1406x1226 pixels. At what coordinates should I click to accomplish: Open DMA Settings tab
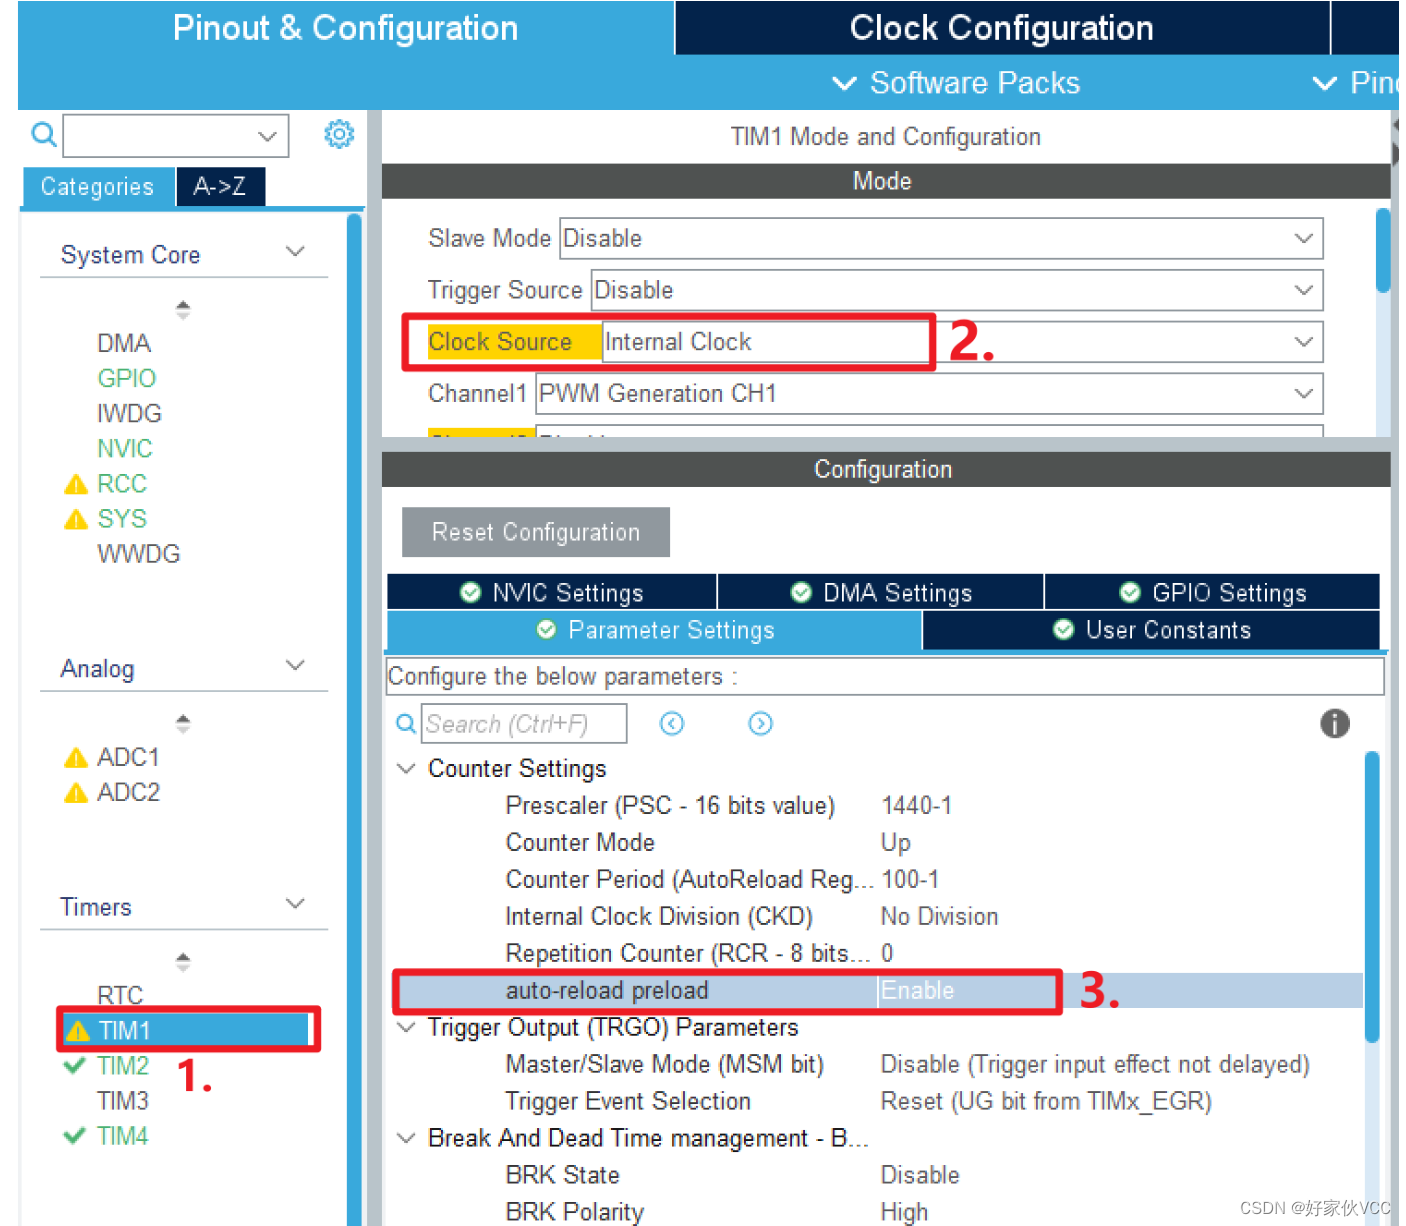pyautogui.click(x=881, y=592)
